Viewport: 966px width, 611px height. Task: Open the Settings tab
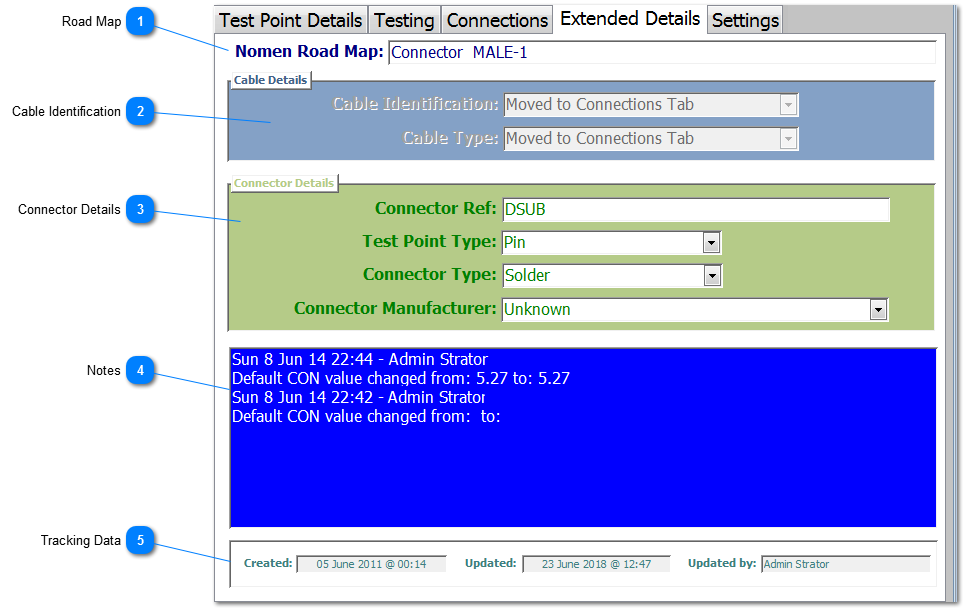tap(745, 20)
